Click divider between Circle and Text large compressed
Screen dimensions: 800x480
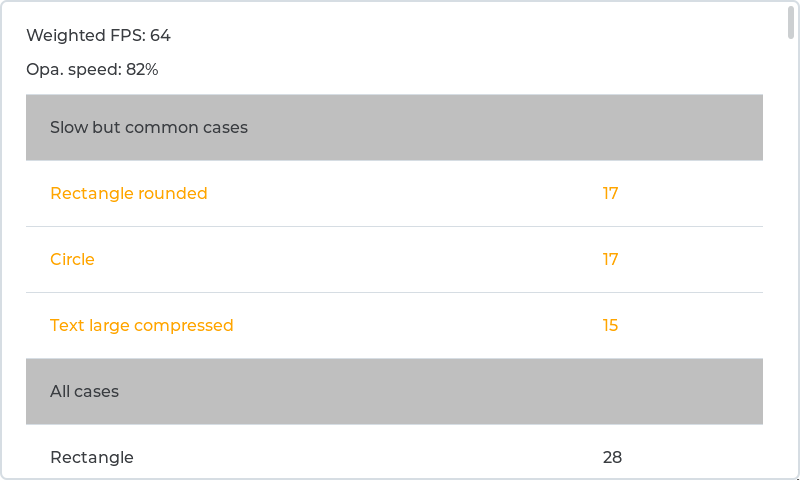[x=394, y=292]
